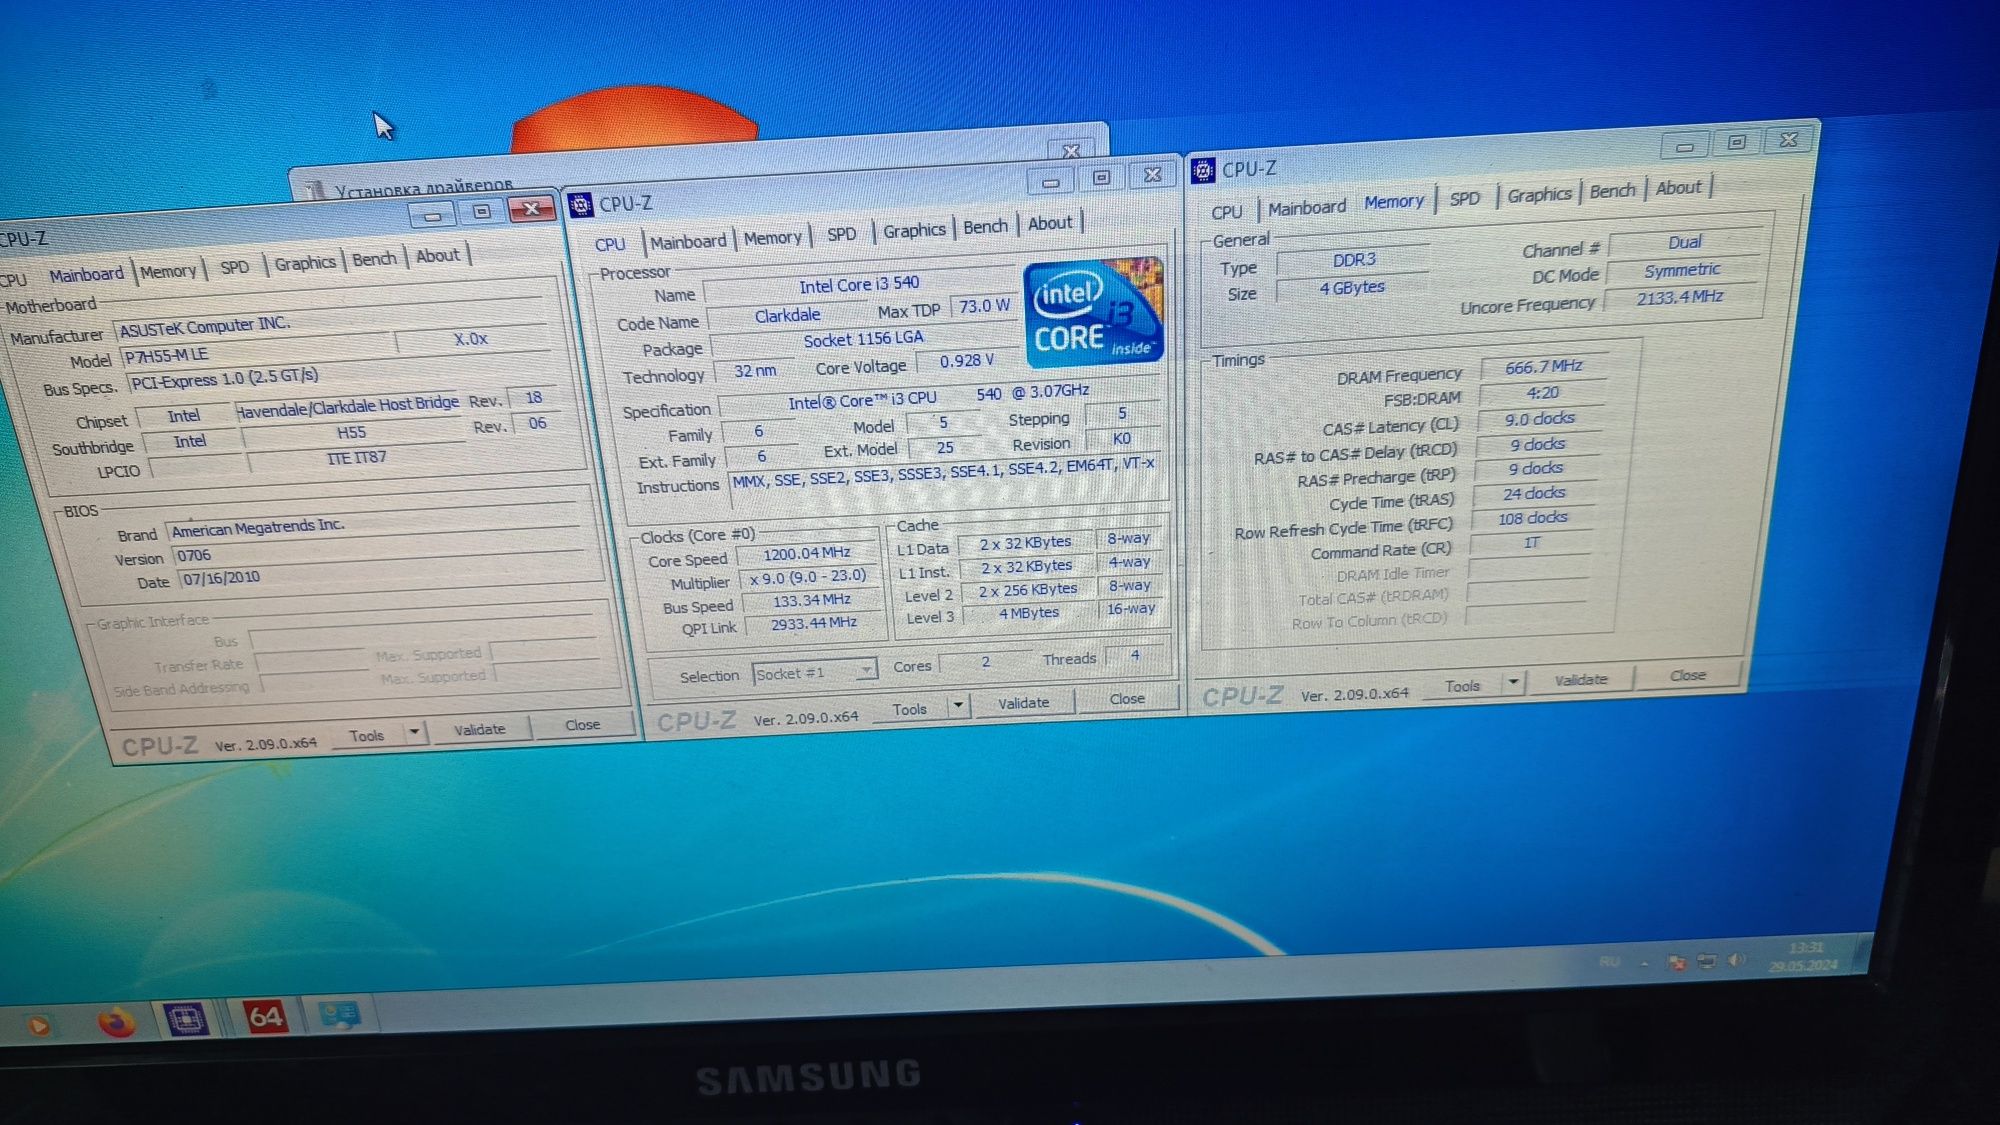
Task: Click the 'Clarkdale' code name value
Action: [x=787, y=316]
